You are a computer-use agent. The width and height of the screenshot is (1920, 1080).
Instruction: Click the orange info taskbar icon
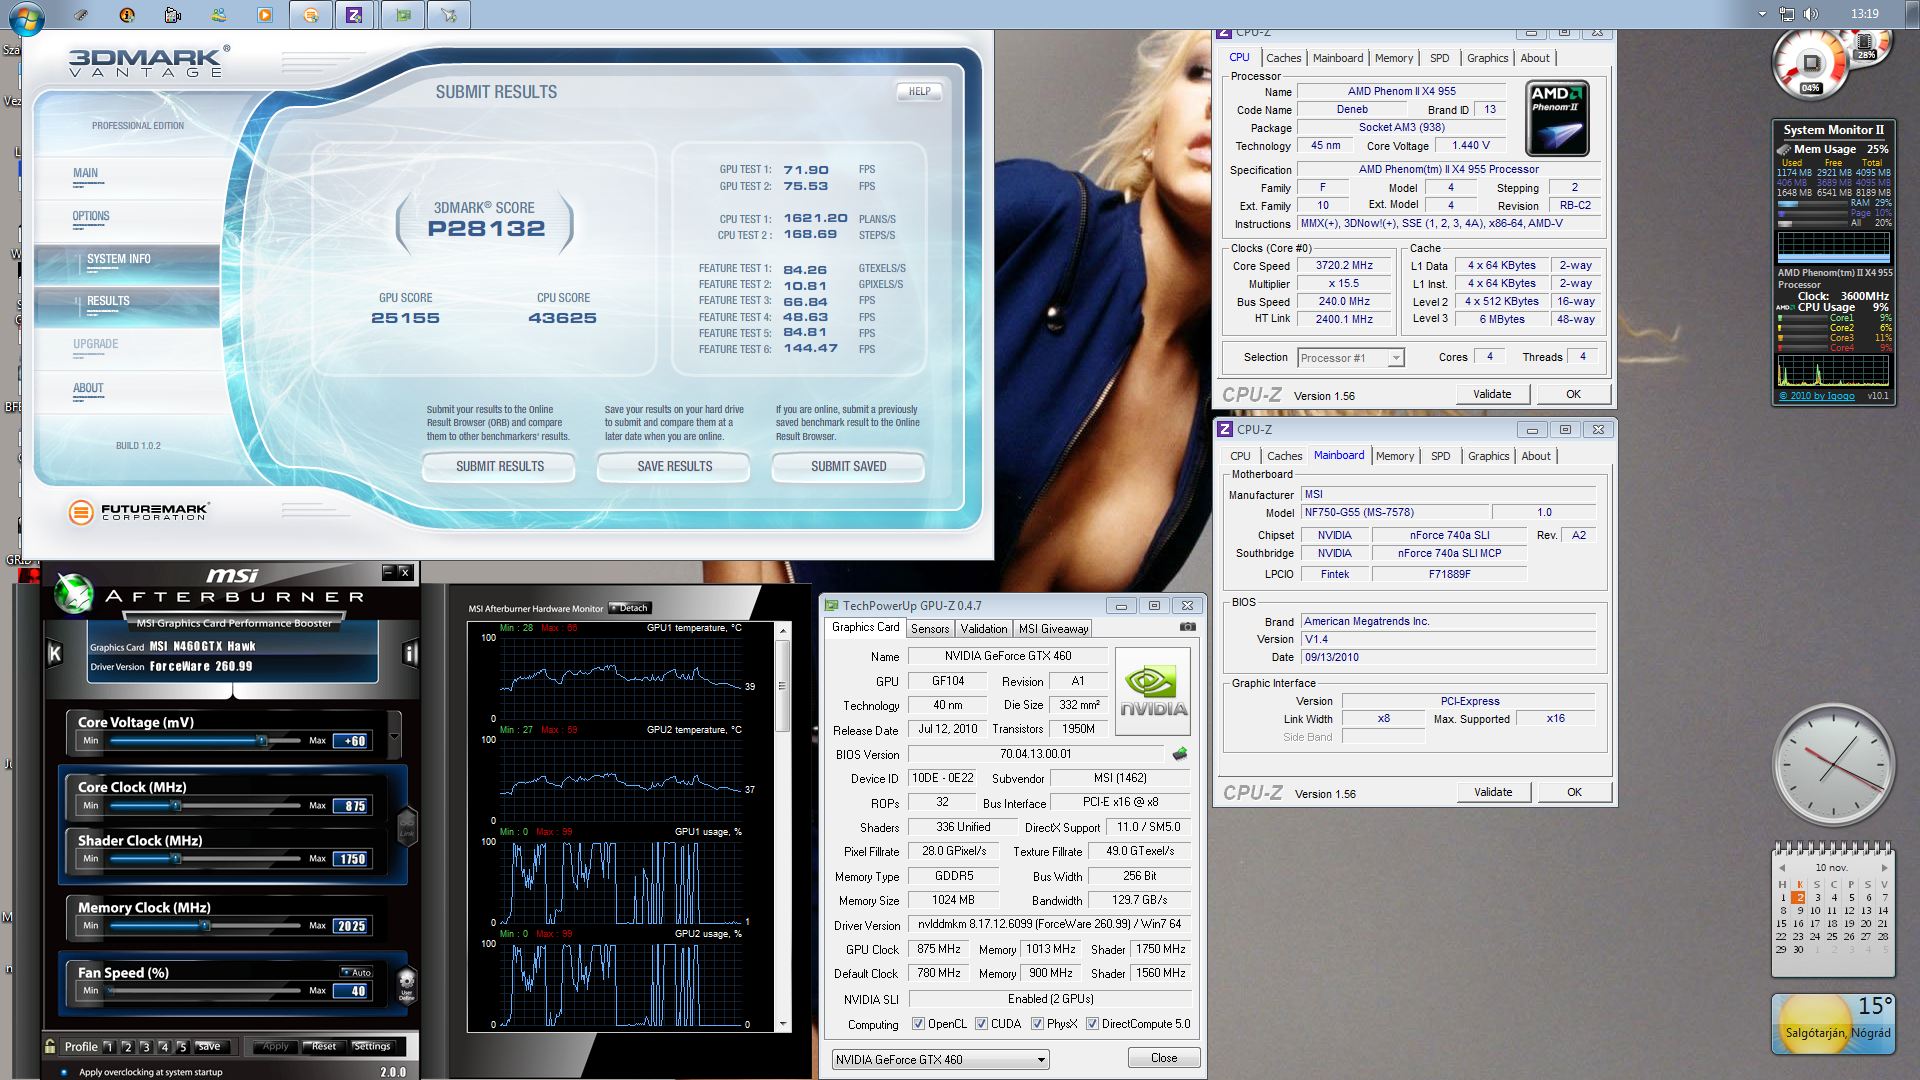pyautogui.click(x=127, y=15)
